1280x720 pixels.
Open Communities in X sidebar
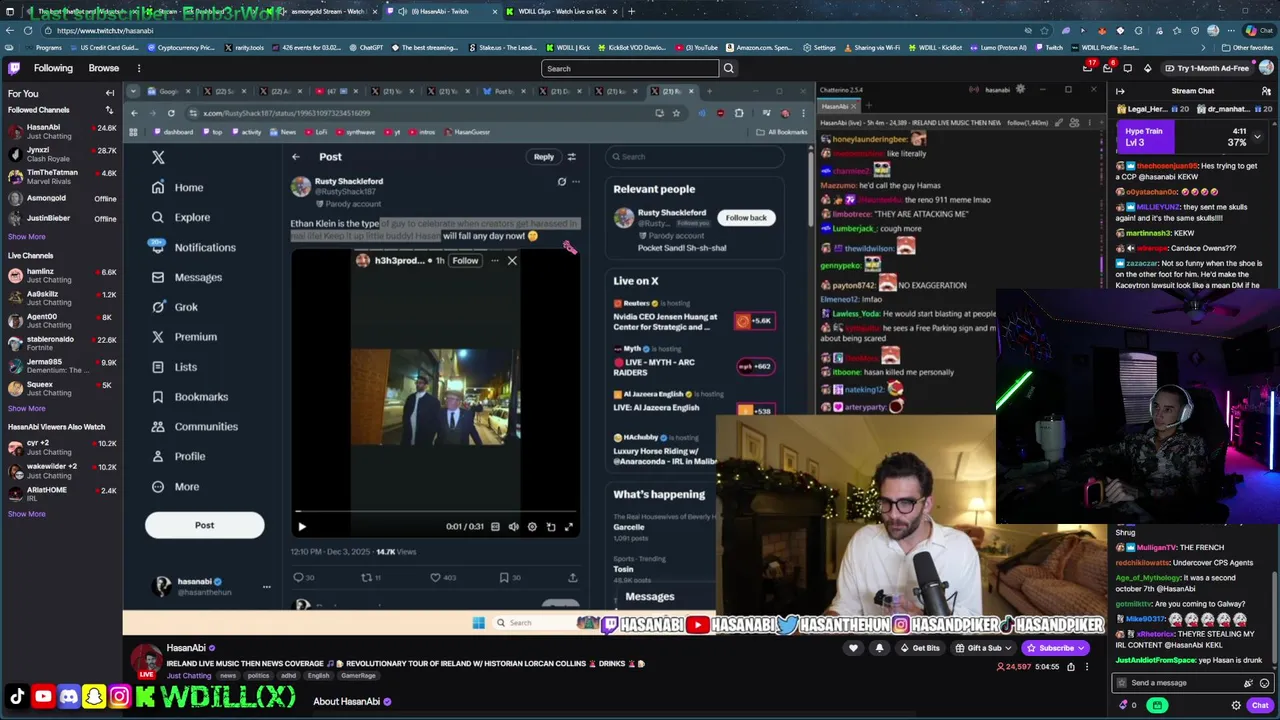pos(195,427)
